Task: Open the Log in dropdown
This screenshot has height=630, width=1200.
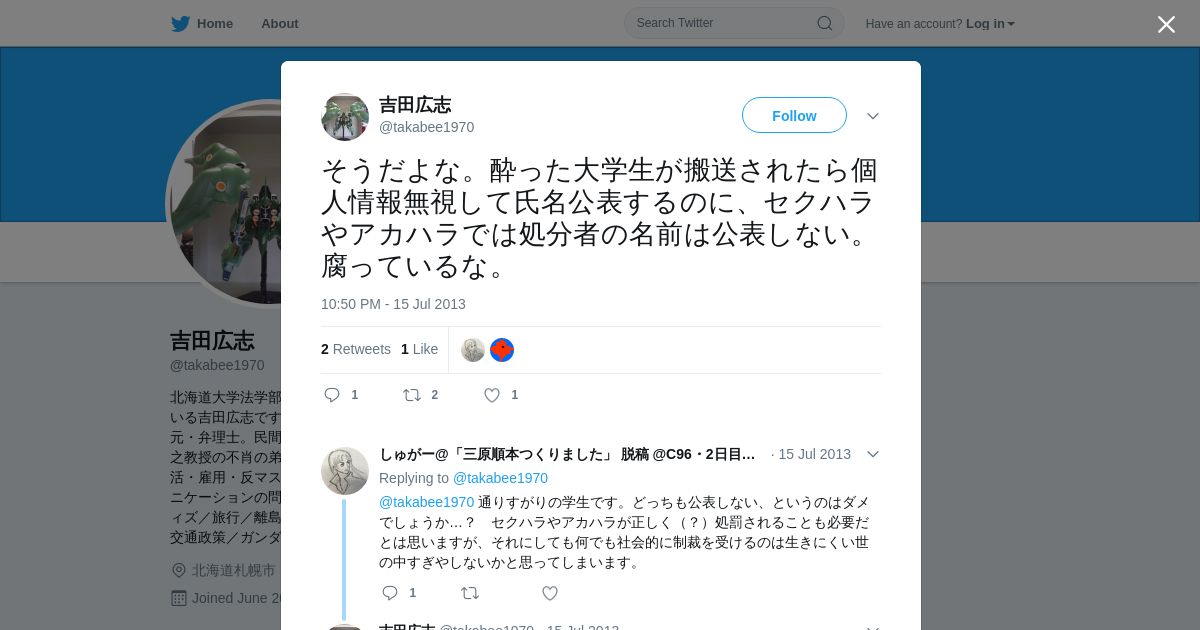Action: tap(990, 24)
